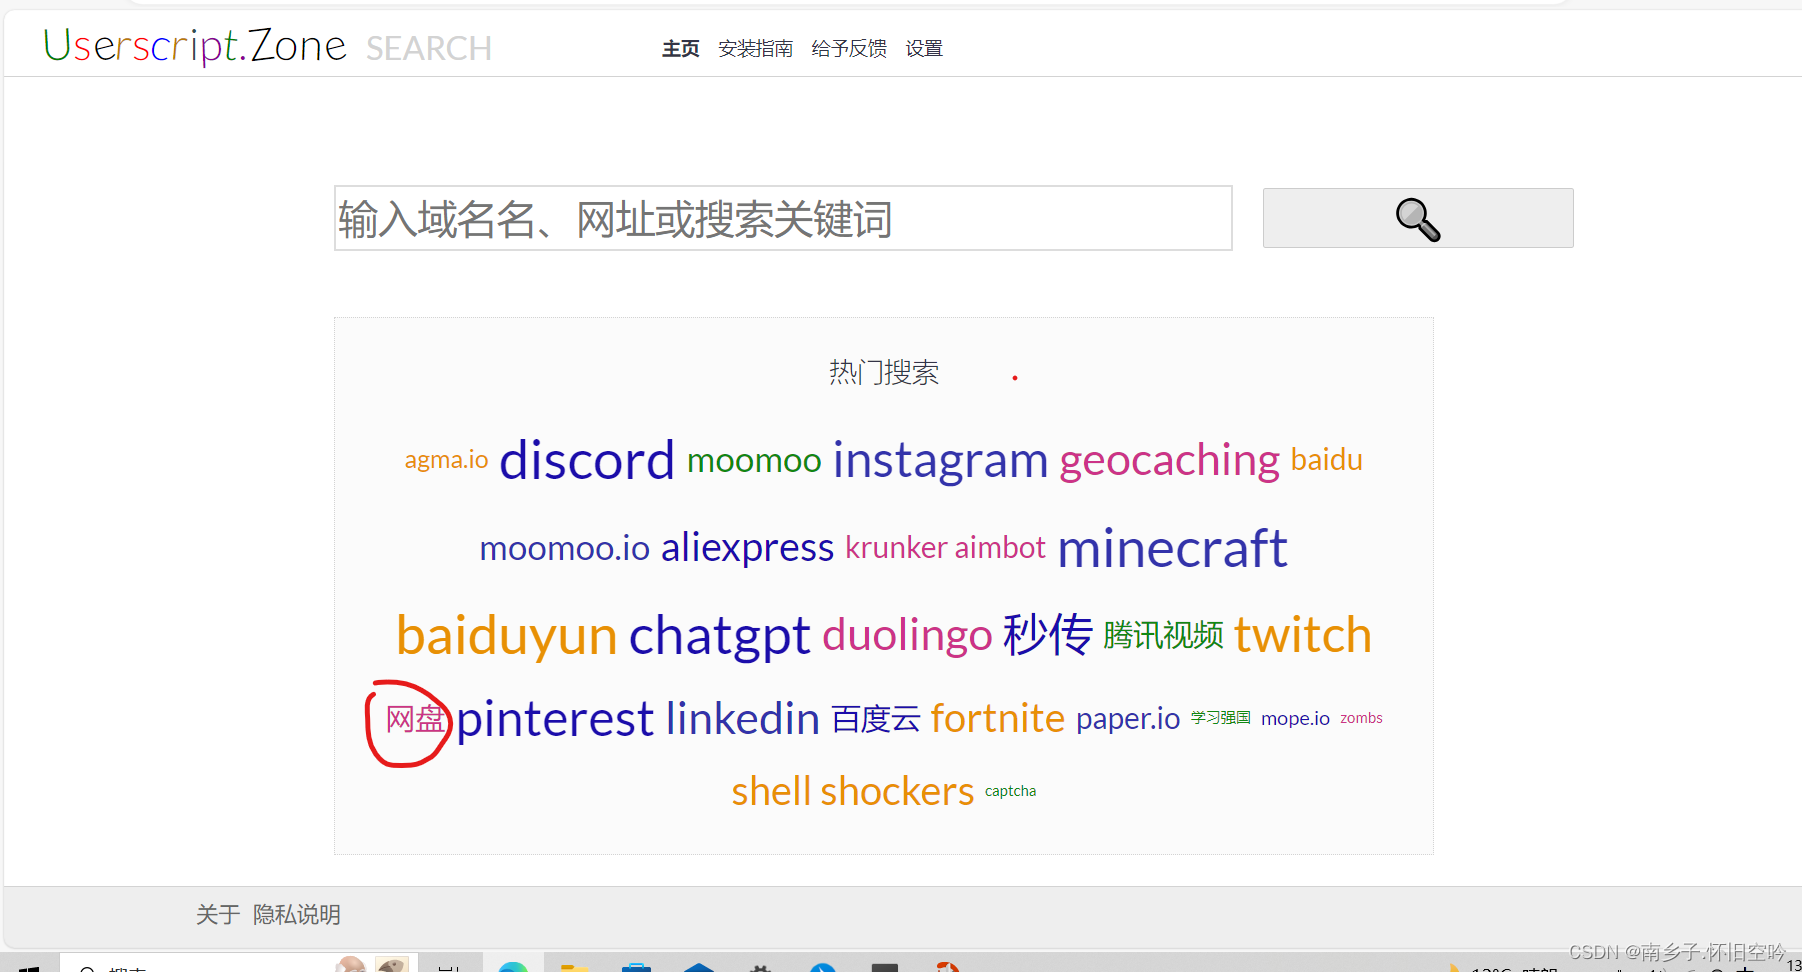
Task: Click the small 学习强国 tag
Action: pyautogui.click(x=1221, y=718)
